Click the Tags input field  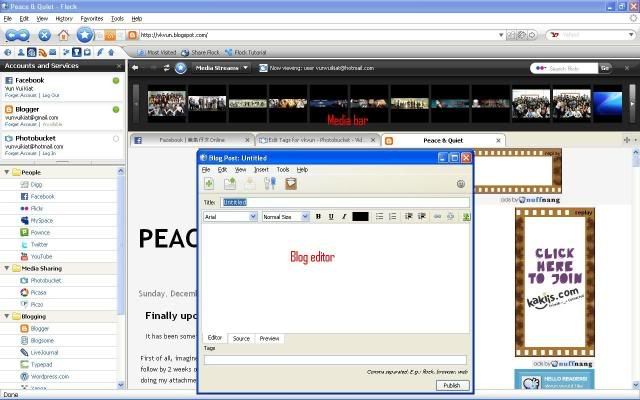(x=335, y=360)
